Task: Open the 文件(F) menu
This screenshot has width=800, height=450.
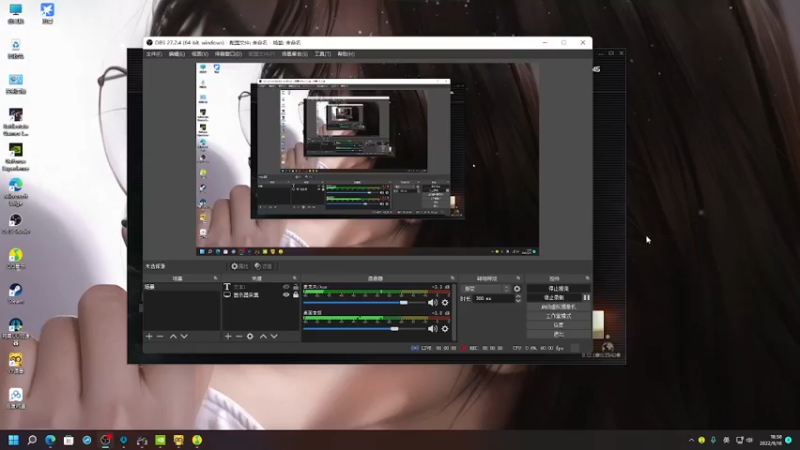Action: coord(154,54)
